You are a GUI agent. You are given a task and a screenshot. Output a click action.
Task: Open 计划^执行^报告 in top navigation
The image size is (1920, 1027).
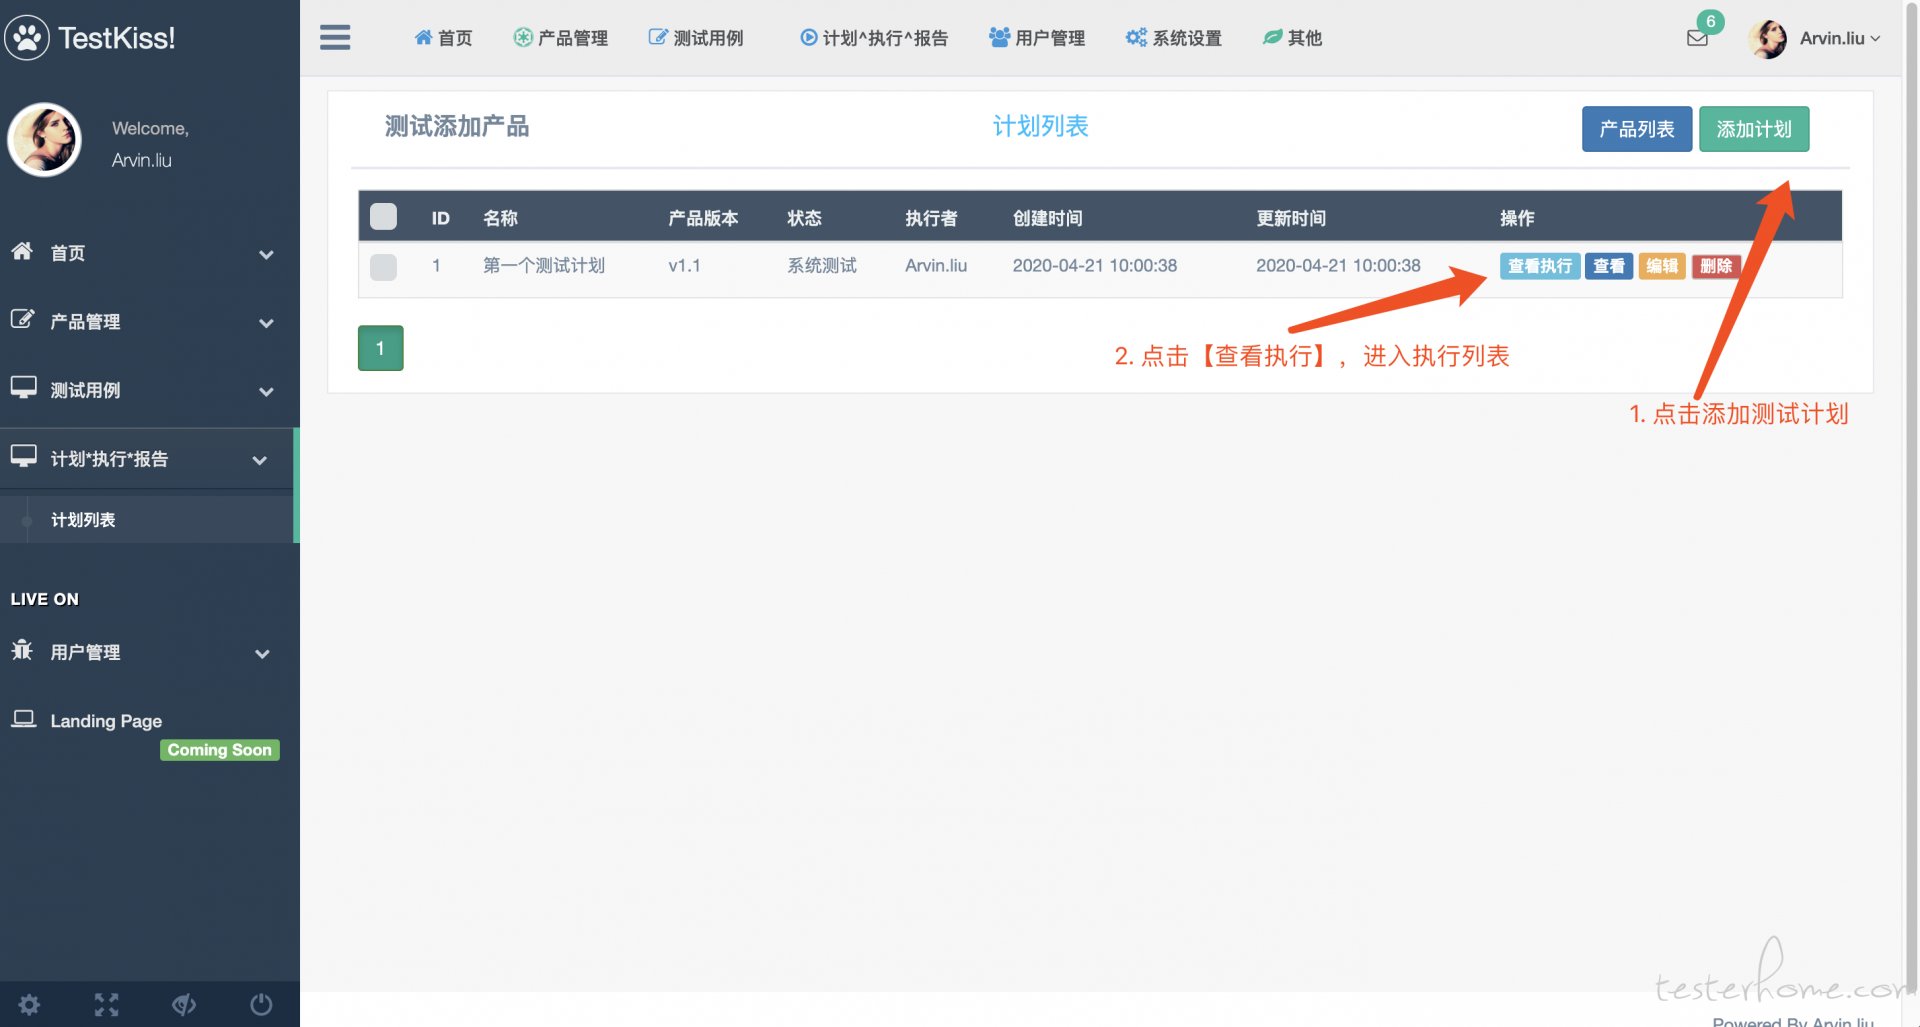coord(874,38)
